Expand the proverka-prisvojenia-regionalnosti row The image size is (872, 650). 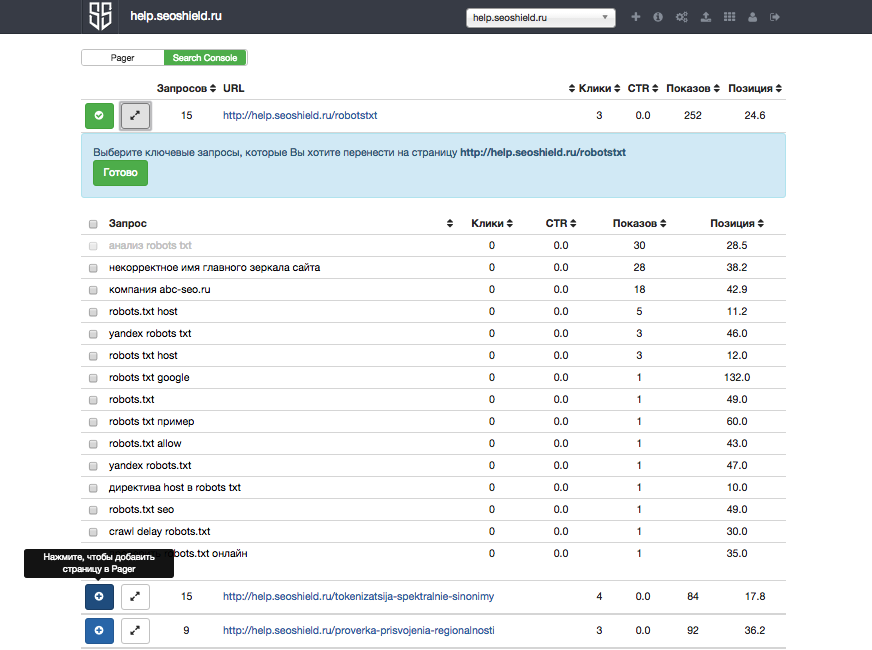[135, 631]
